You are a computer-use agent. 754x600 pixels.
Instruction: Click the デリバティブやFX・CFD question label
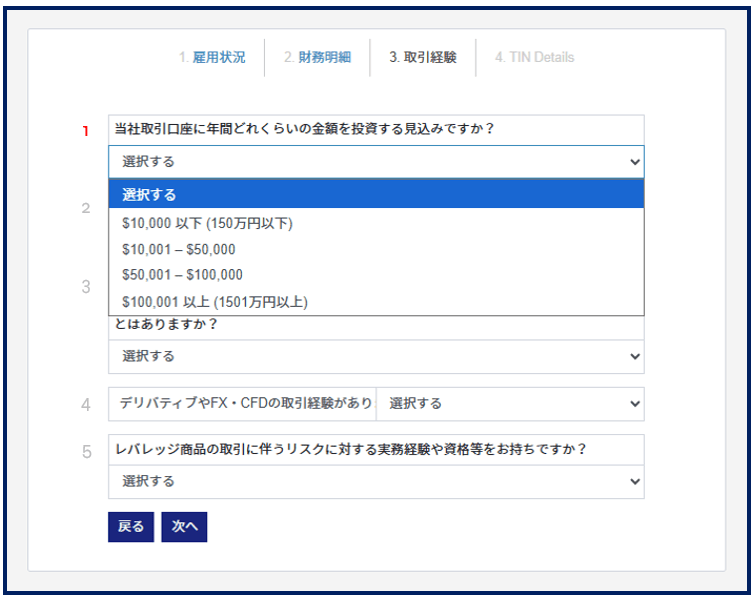point(244,404)
